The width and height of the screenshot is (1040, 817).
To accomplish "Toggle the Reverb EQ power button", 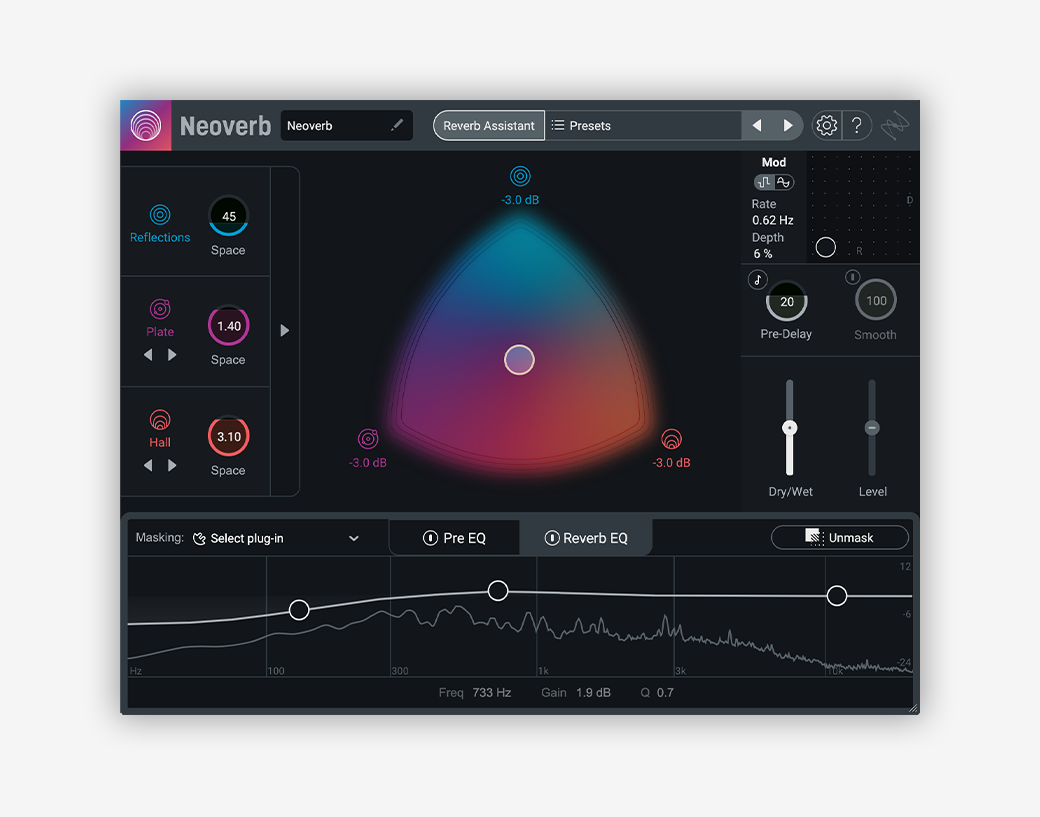I will [552, 538].
